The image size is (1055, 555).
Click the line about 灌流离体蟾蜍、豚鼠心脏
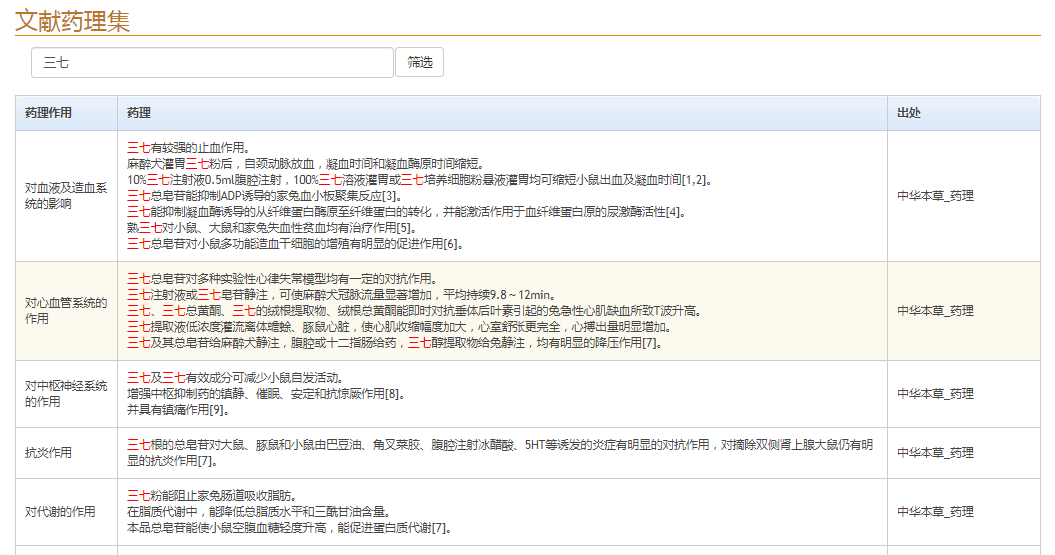point(400,328)
